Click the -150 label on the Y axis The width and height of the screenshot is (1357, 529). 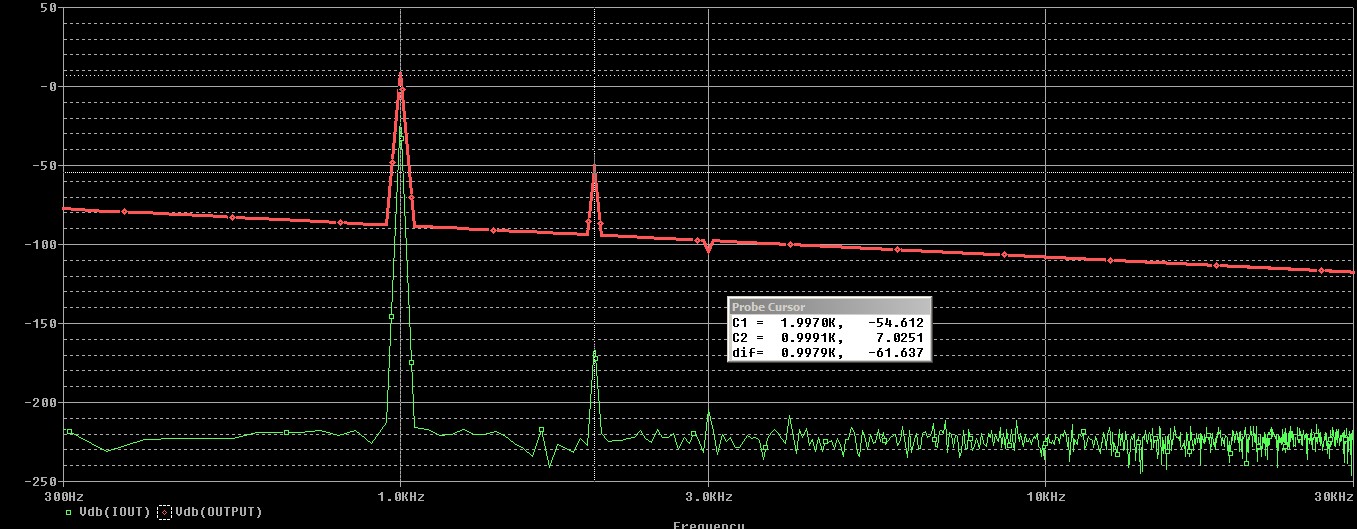click(39, 323)
